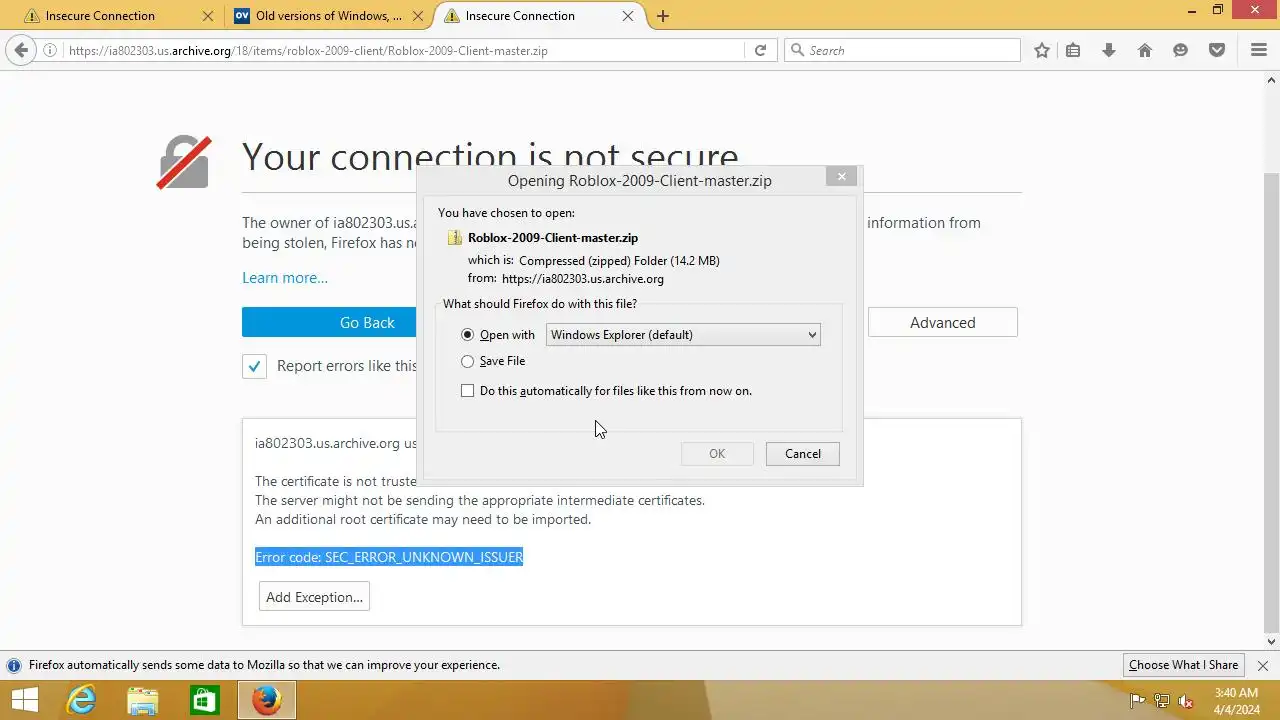This screenshot has width=1280, height=720.
Task: Open the Firefox hamburger menu
Action: click(x=1259, y=50)
